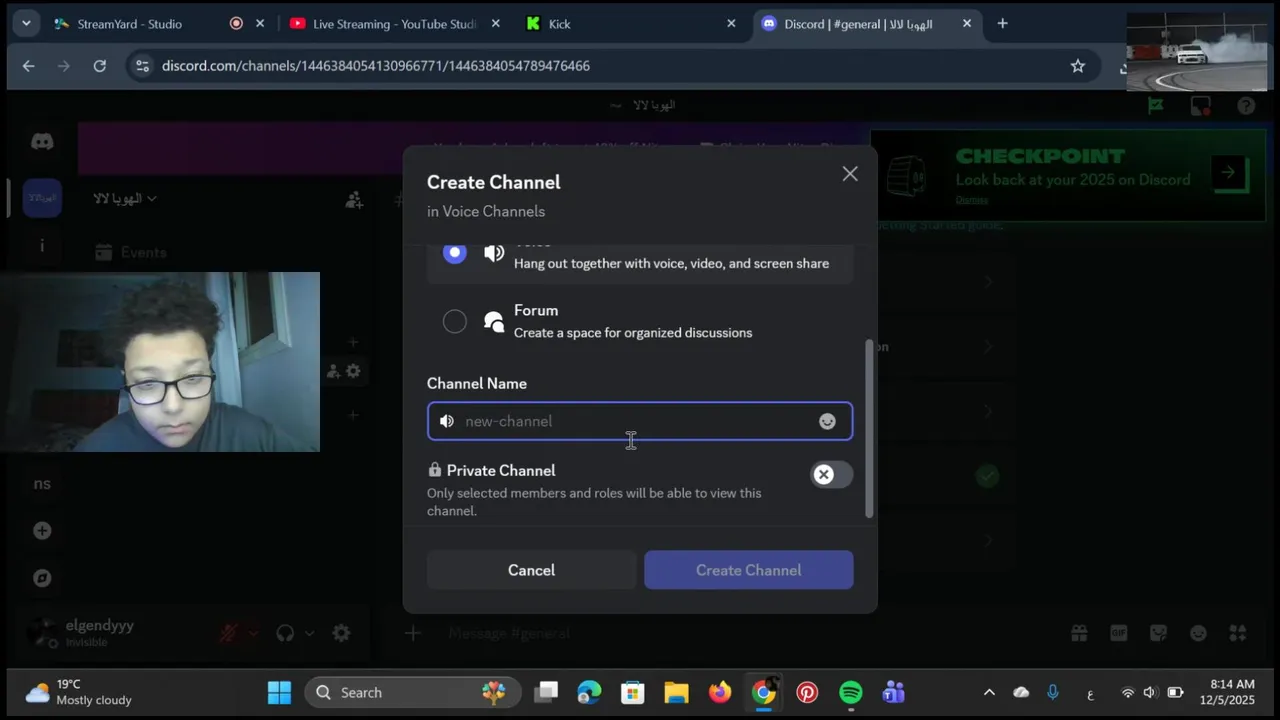Open volume control in system tray
The height and width of the screenshot is (720, 1280).
click(1149, 692)
